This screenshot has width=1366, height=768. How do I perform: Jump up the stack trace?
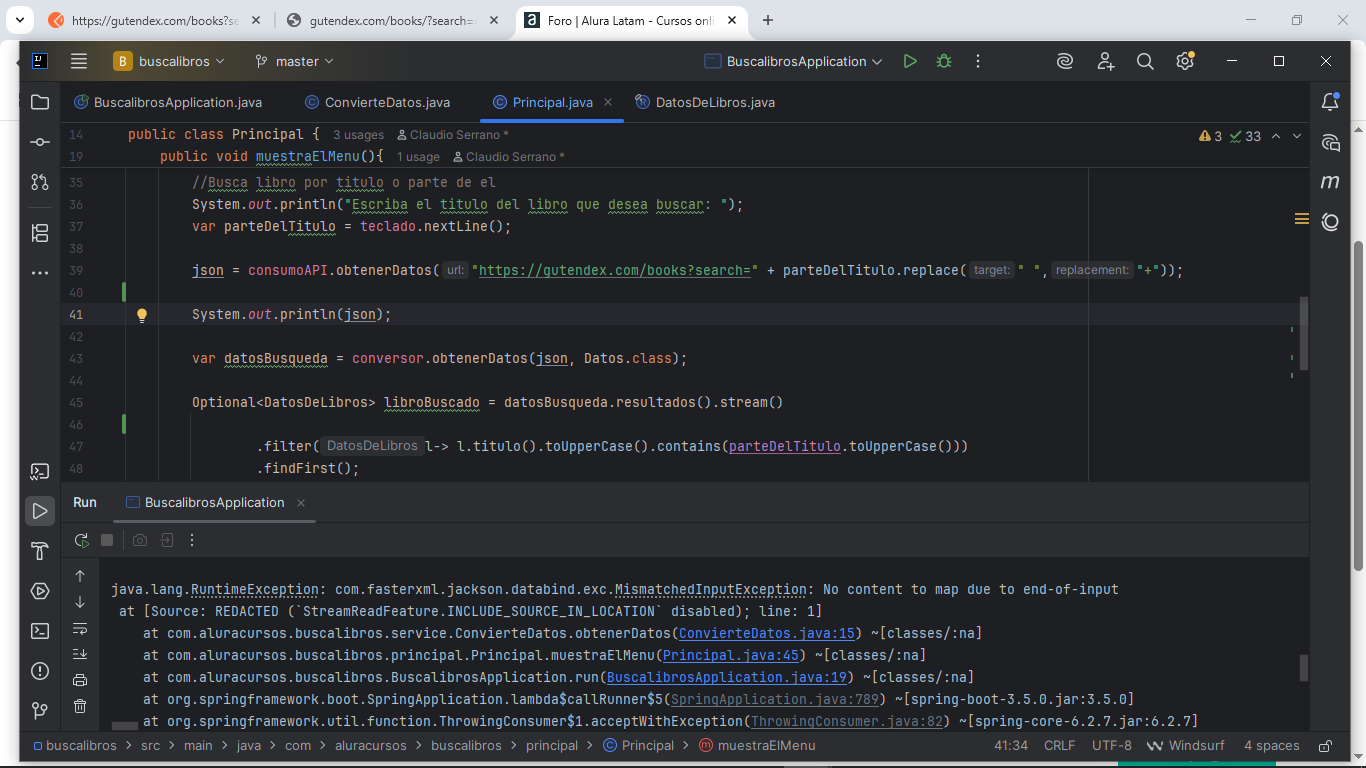point(80,576)
